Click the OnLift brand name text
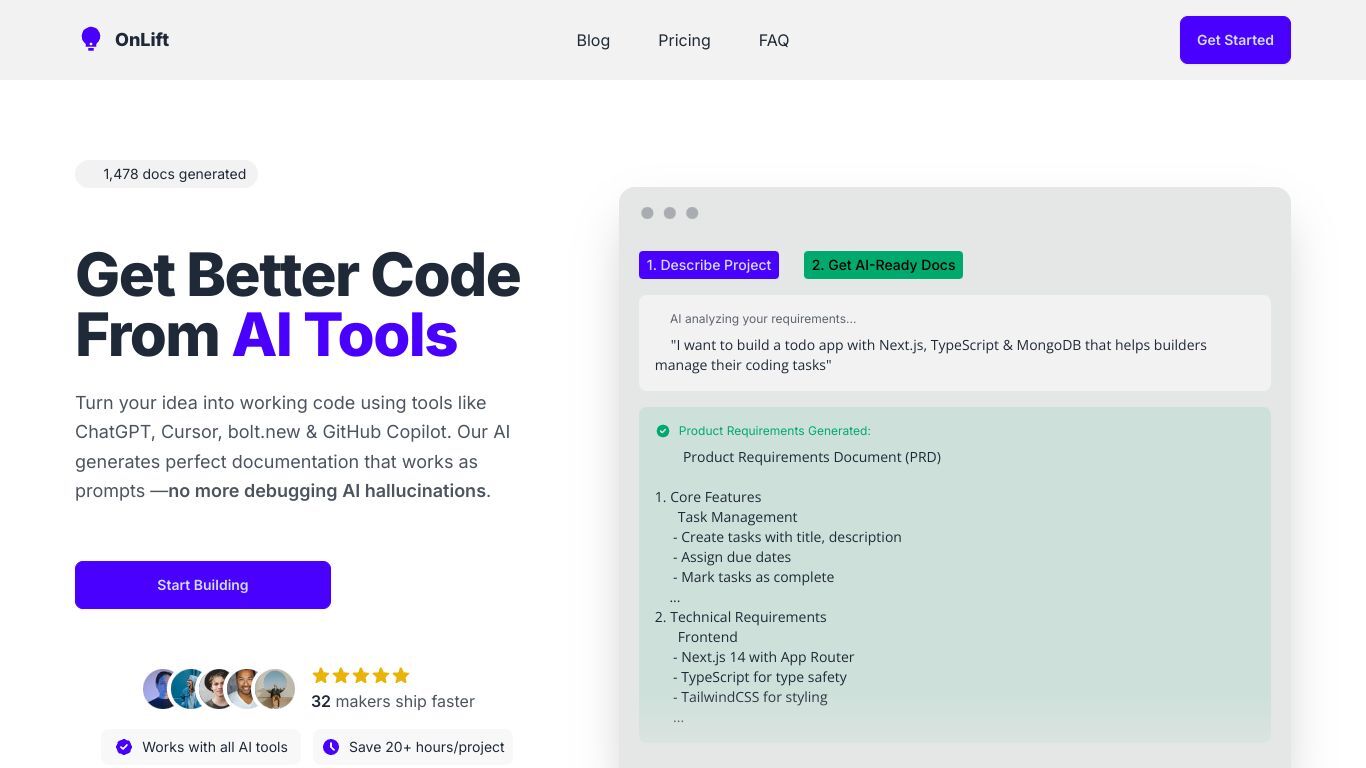Screen dimensions: 1366x768 coord(142,40)
